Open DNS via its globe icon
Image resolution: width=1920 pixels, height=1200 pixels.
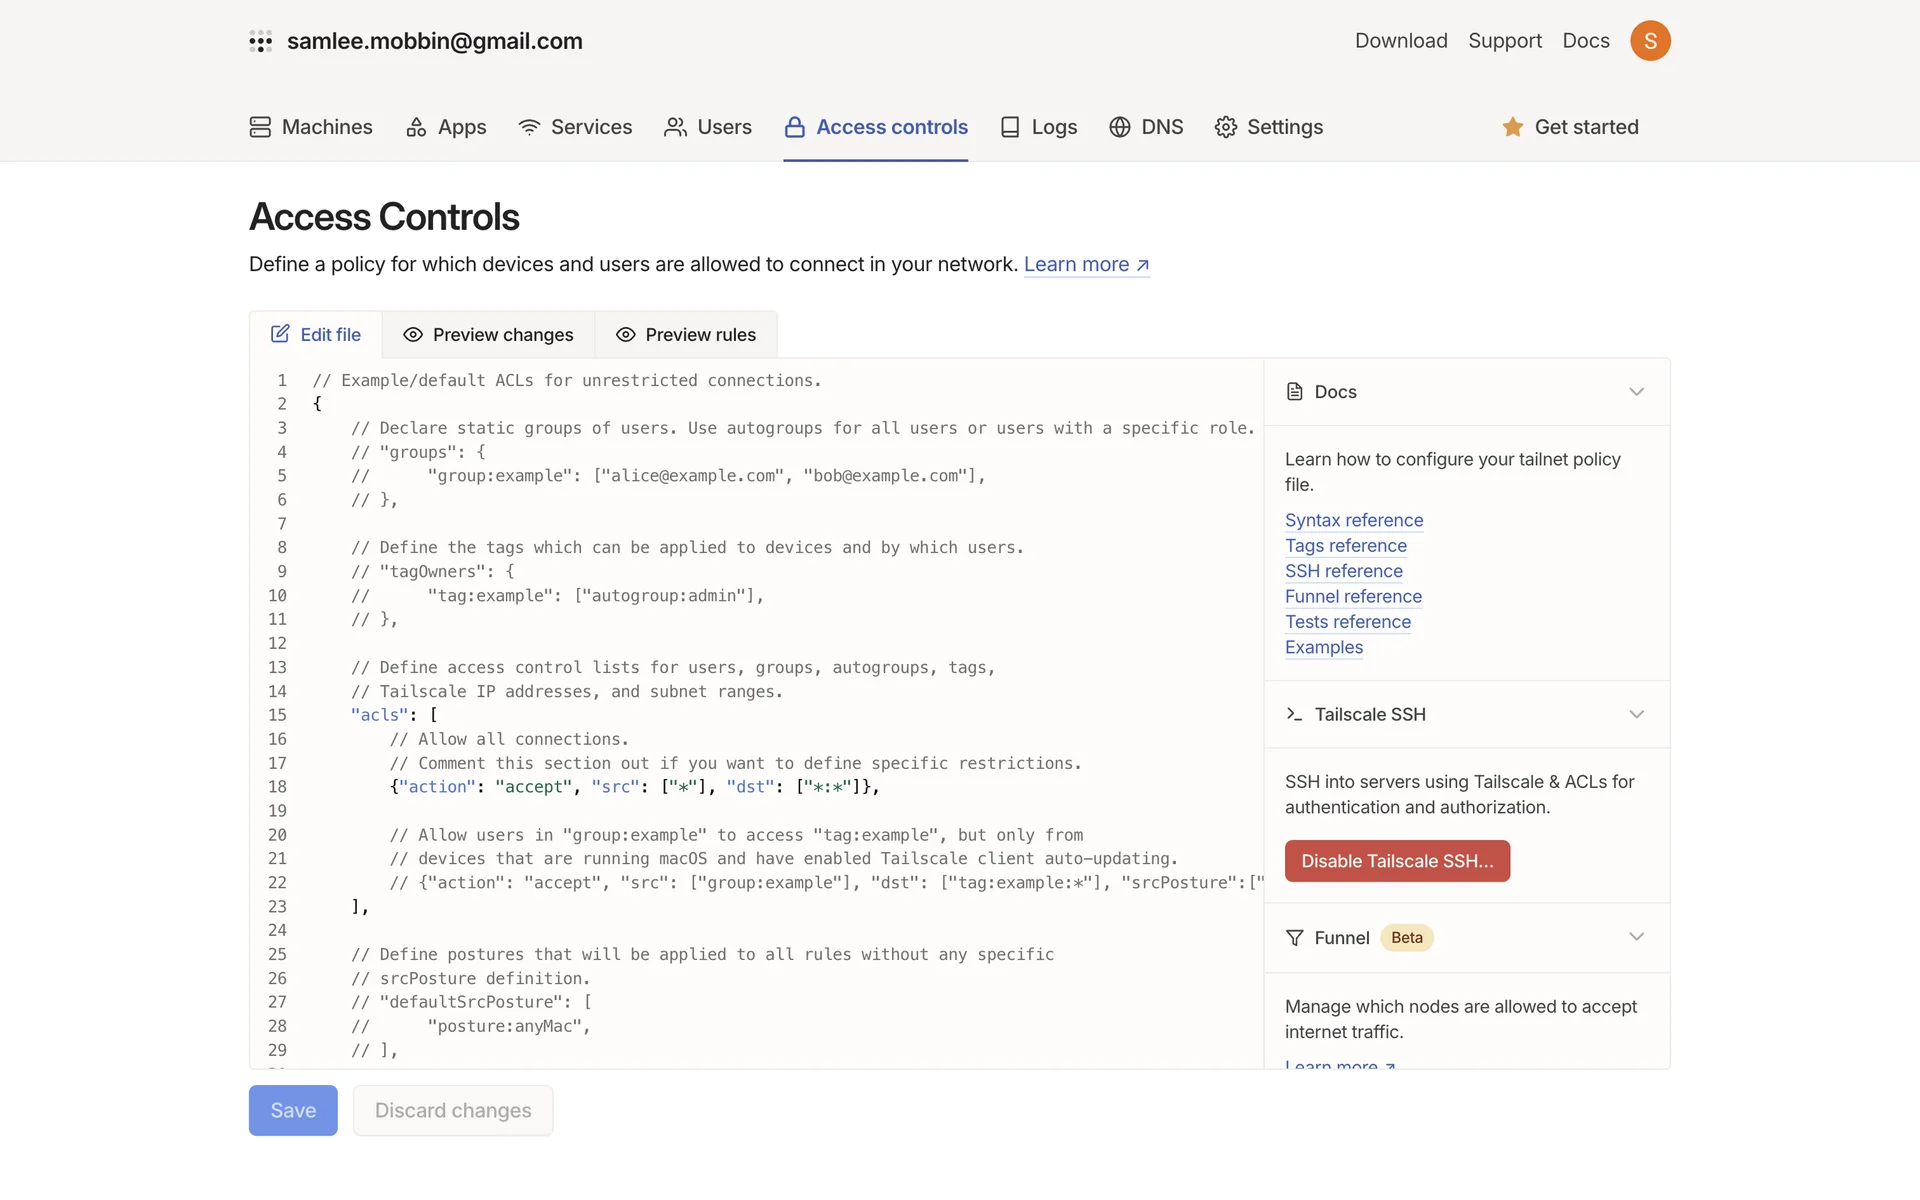(1119, 127)
